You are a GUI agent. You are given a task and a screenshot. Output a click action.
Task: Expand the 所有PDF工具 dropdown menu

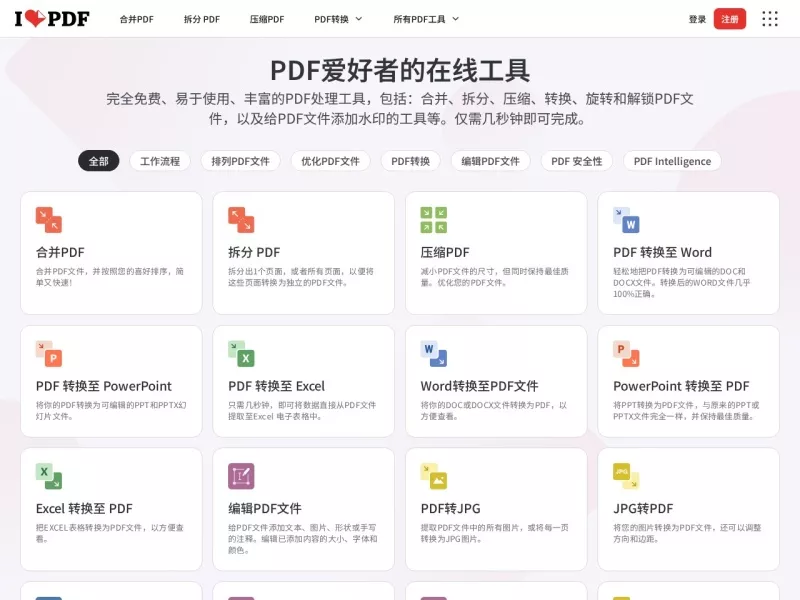[426, 19]
